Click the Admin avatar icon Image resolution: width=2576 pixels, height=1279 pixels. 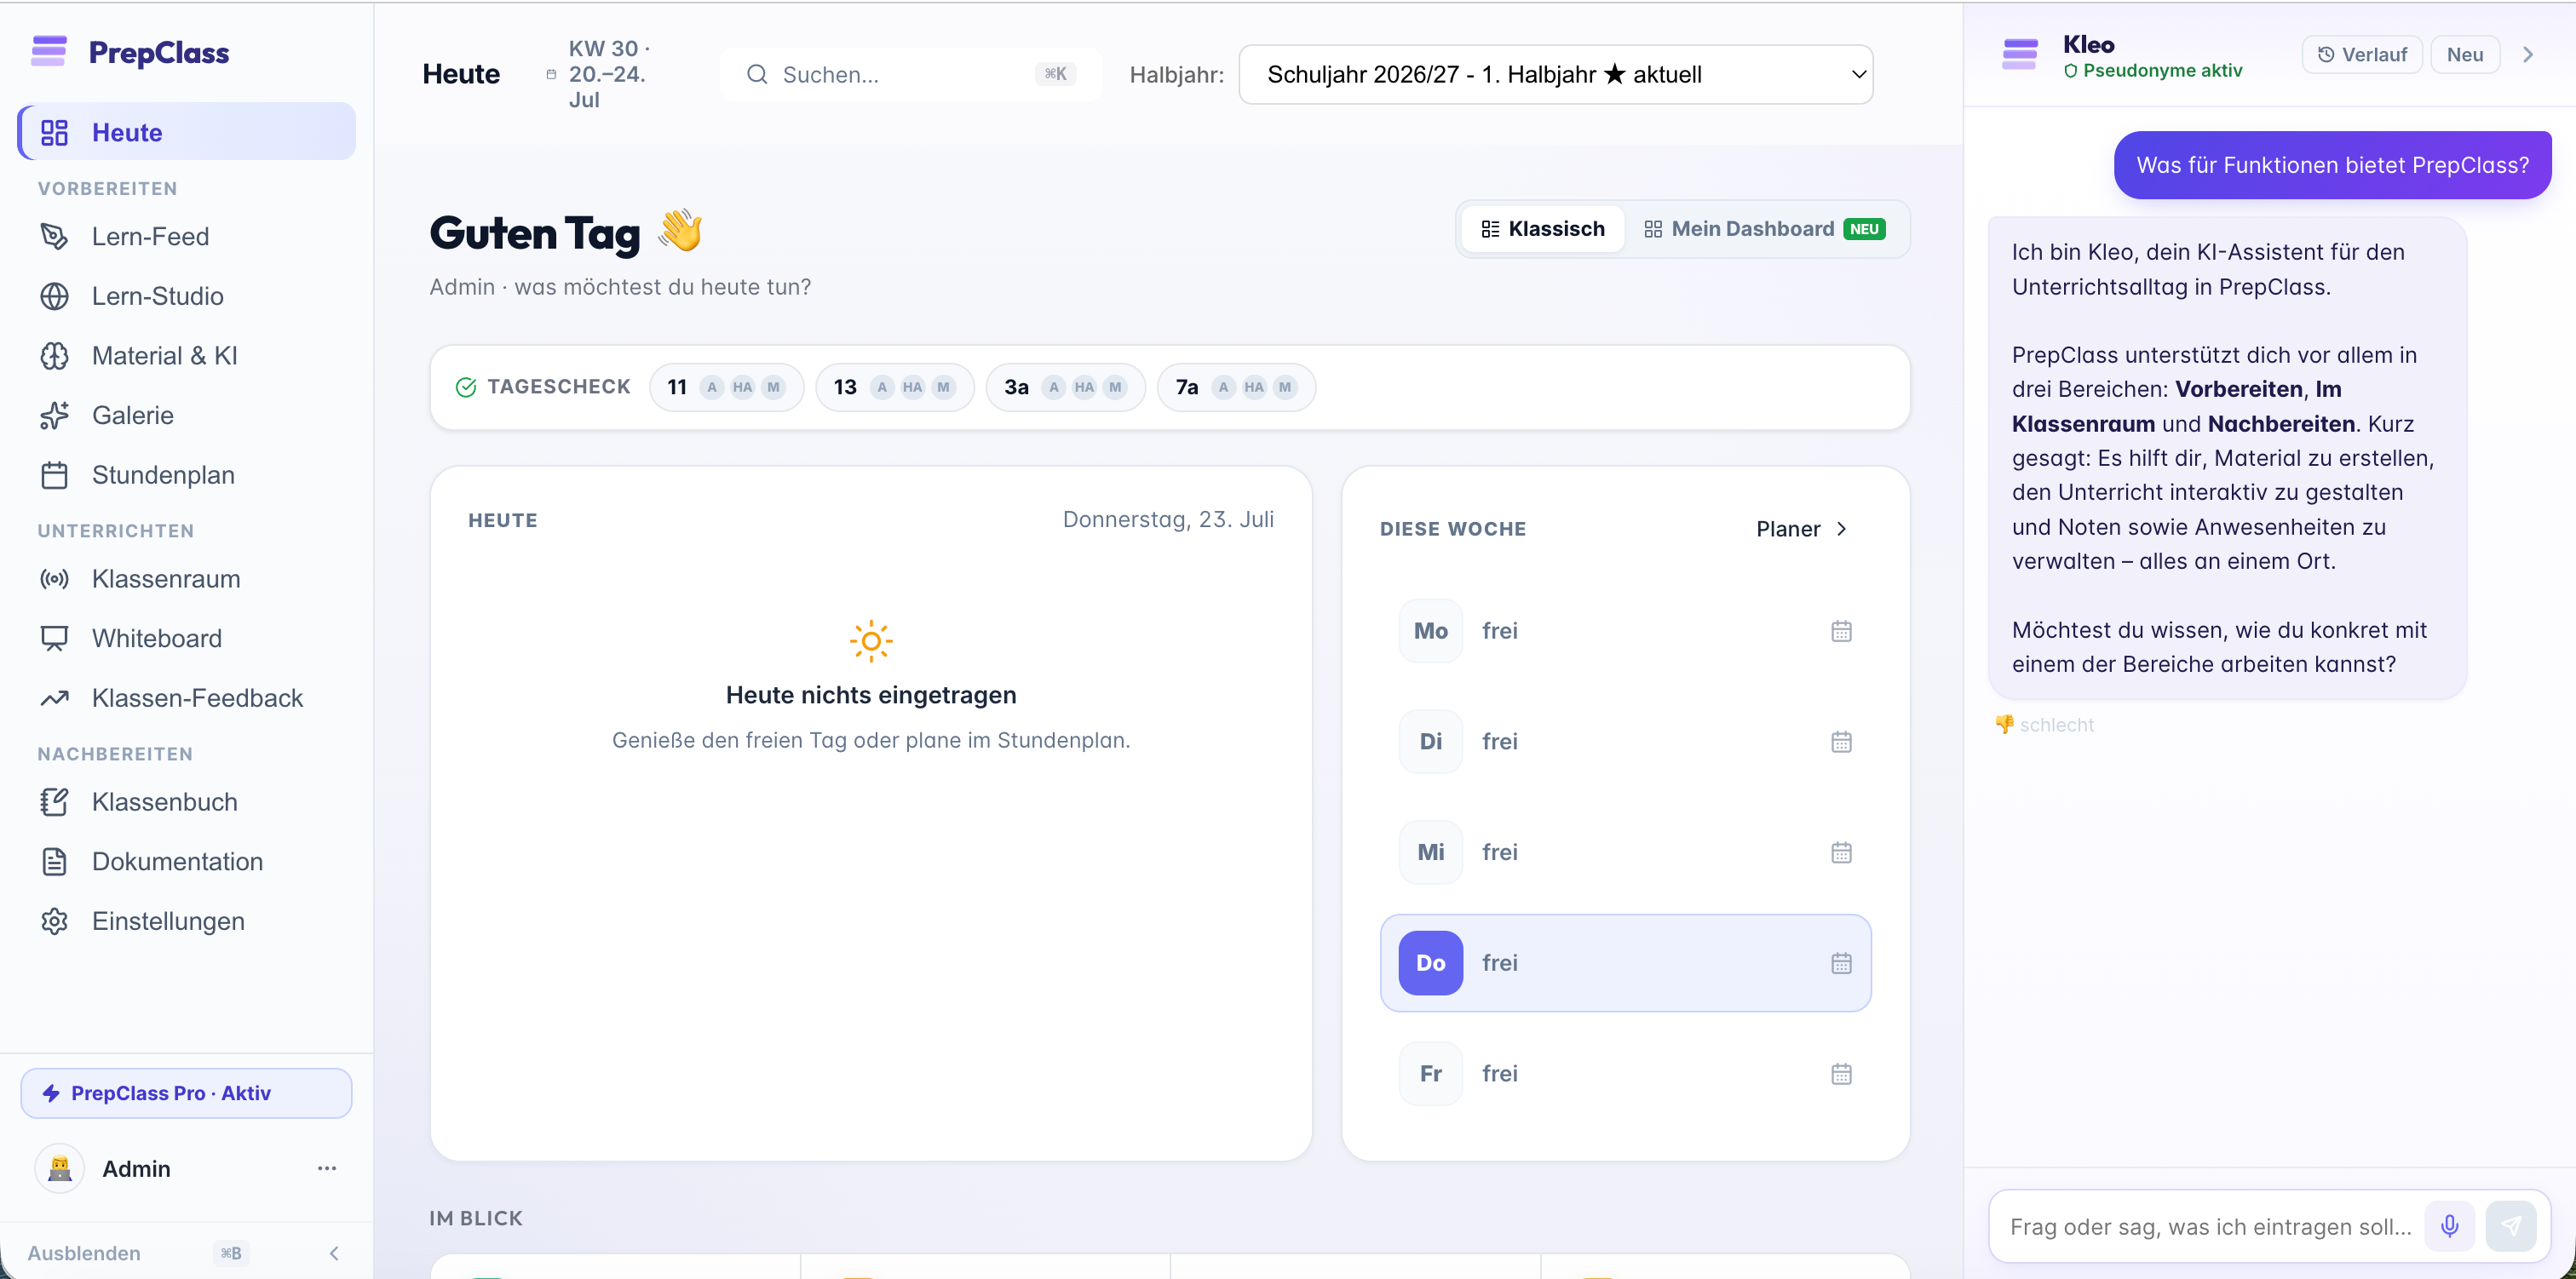(60, 1168)
